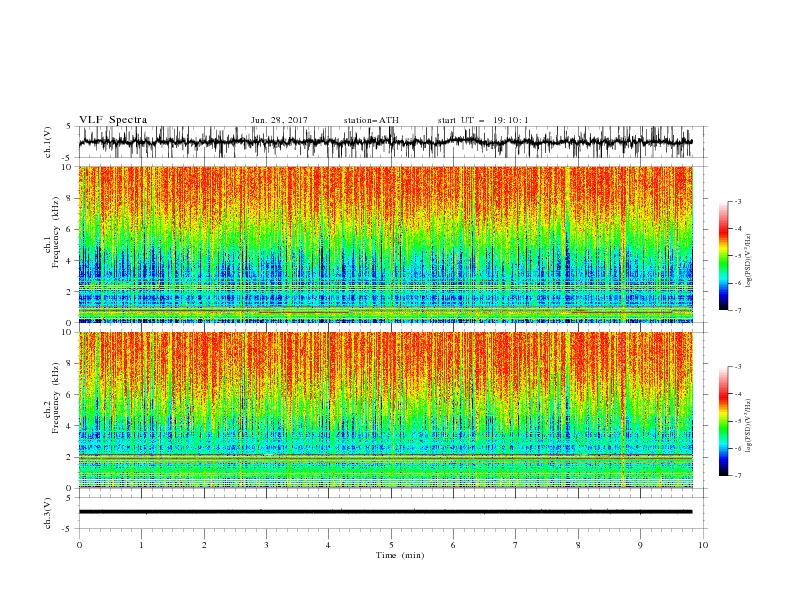Click the ch.3(V) axis label
The width and height of the screenshot is (792, 612).
point(48,513)
